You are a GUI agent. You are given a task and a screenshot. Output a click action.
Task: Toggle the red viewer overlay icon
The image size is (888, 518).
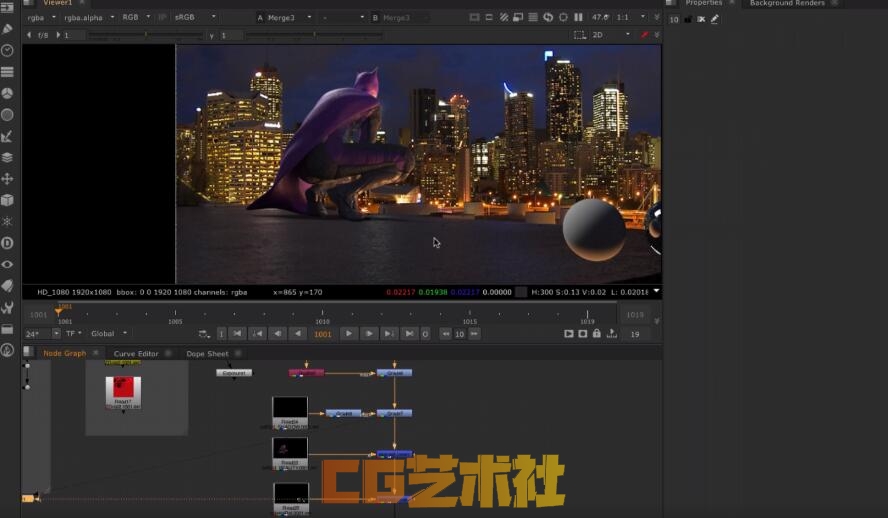(x=644, y=35)
